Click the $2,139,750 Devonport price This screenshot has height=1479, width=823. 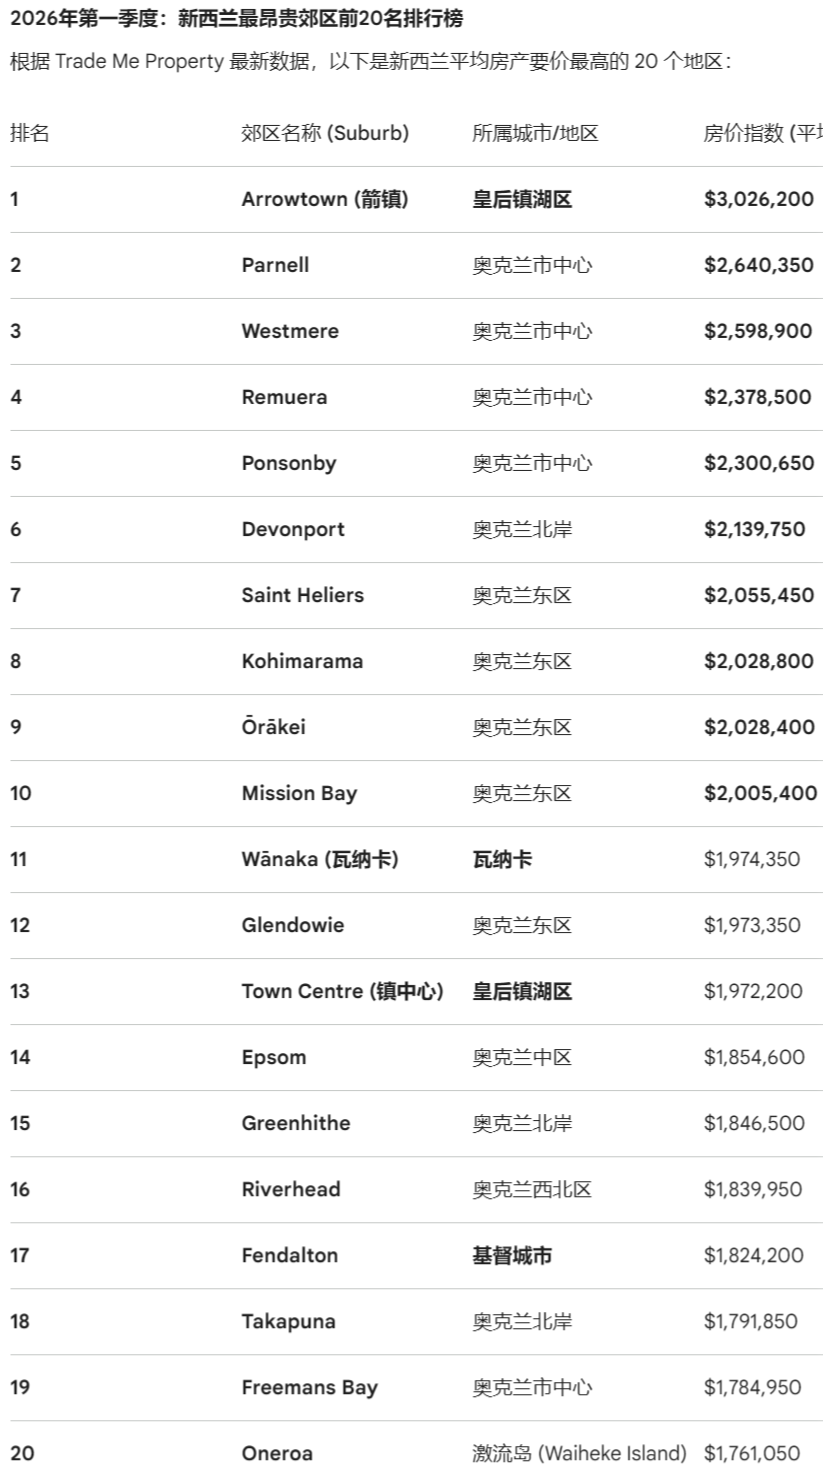754,529
